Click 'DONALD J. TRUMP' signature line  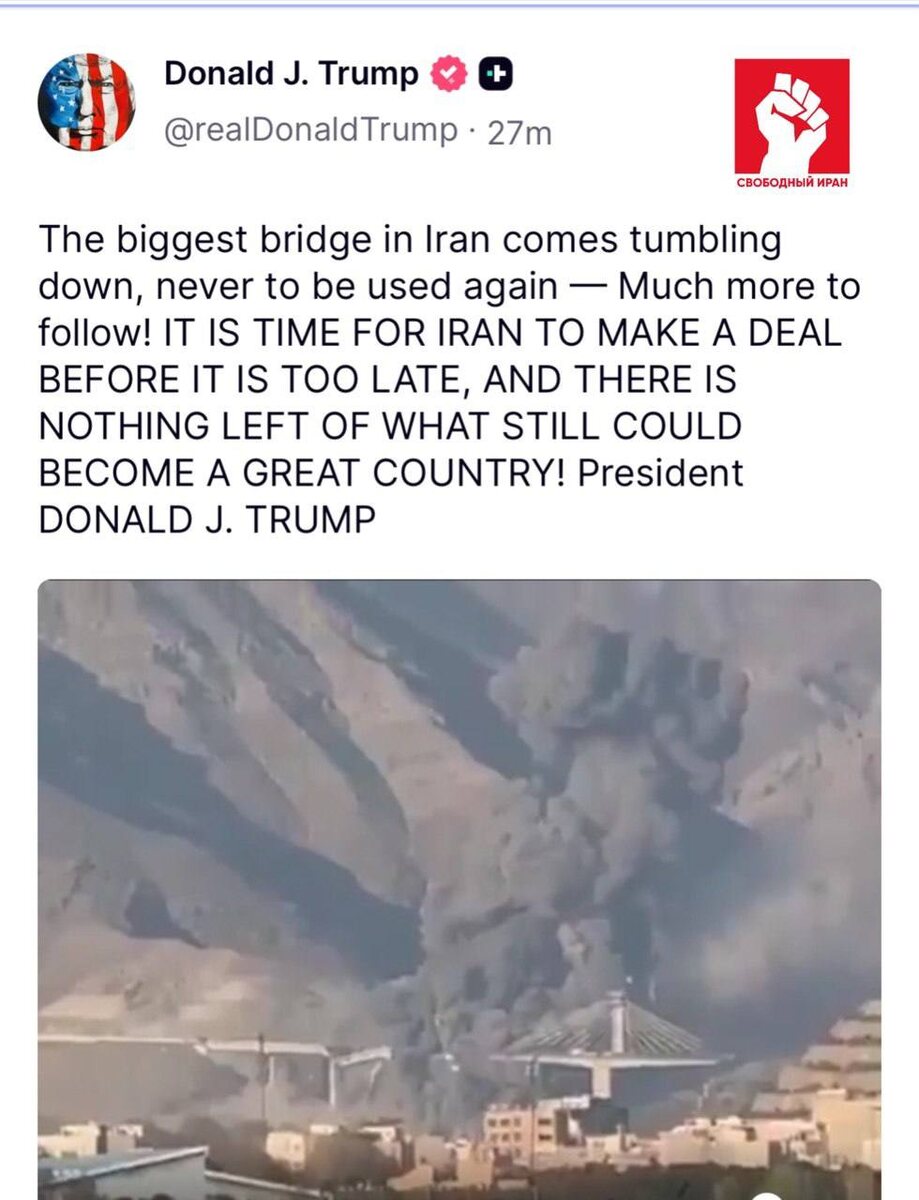click(207, 518)
